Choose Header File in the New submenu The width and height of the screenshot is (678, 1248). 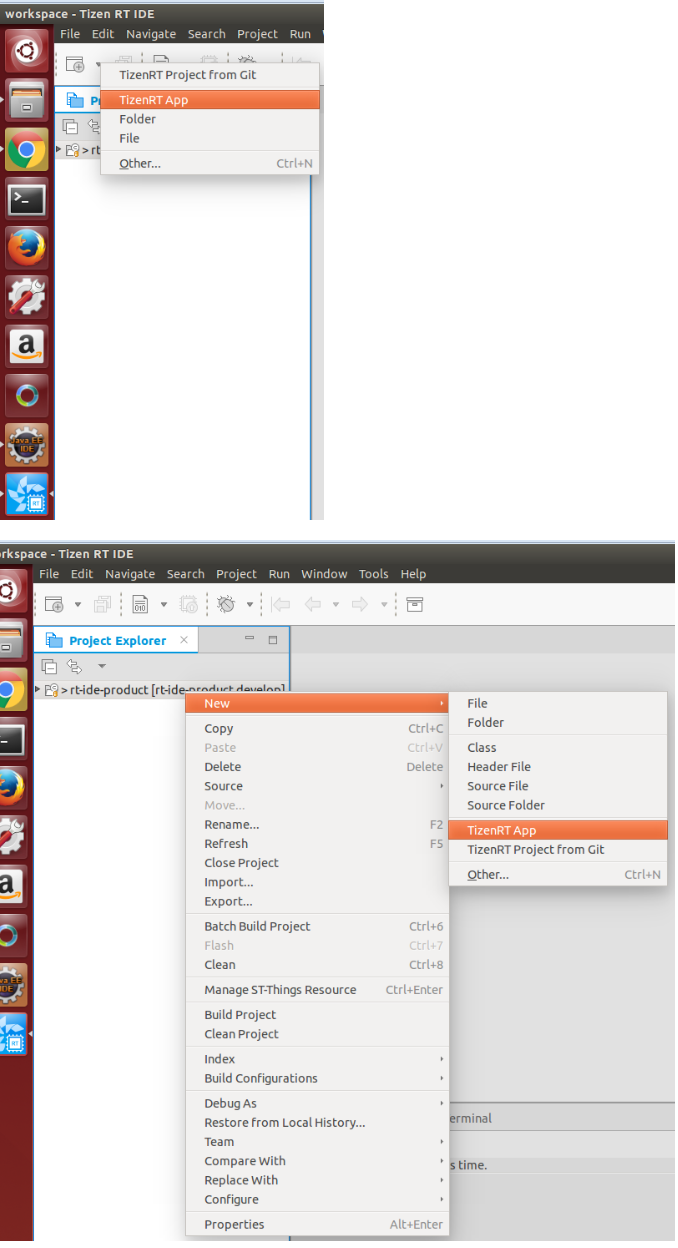click(x=498, y=767)
